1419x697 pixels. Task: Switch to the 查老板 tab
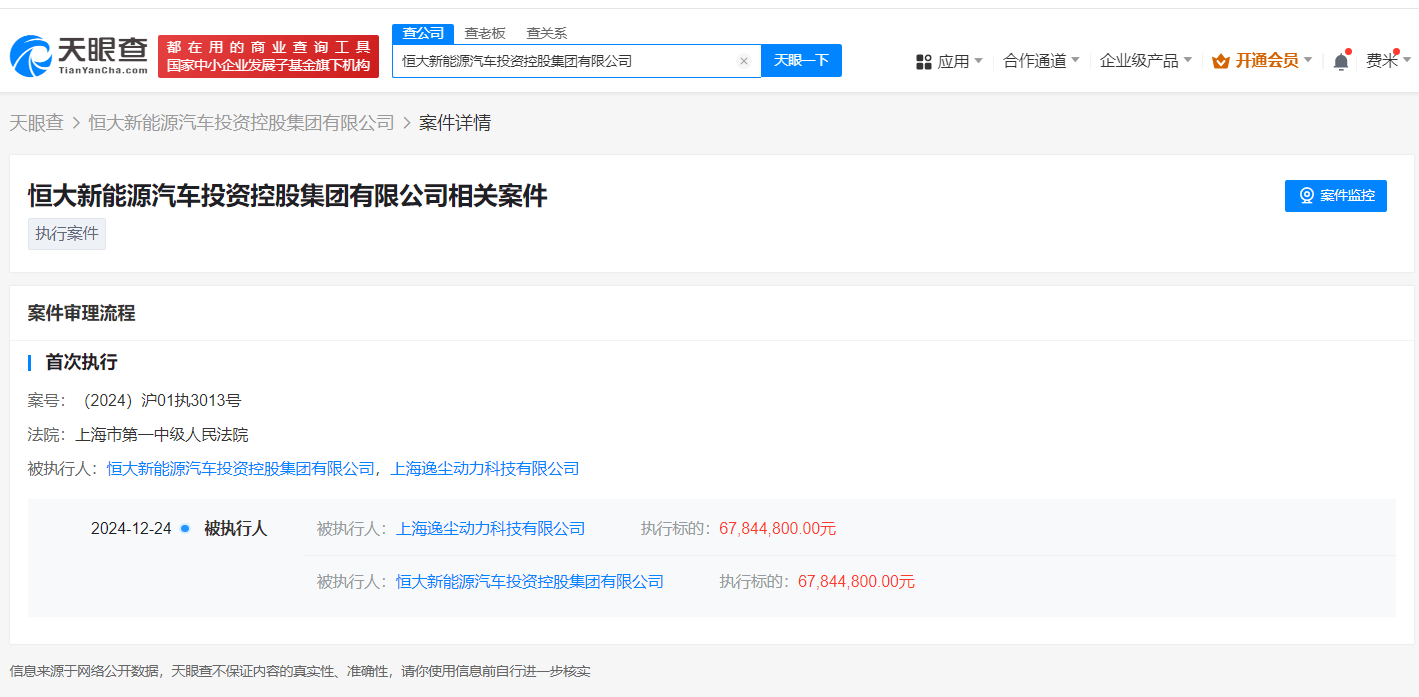click(485, 34)
